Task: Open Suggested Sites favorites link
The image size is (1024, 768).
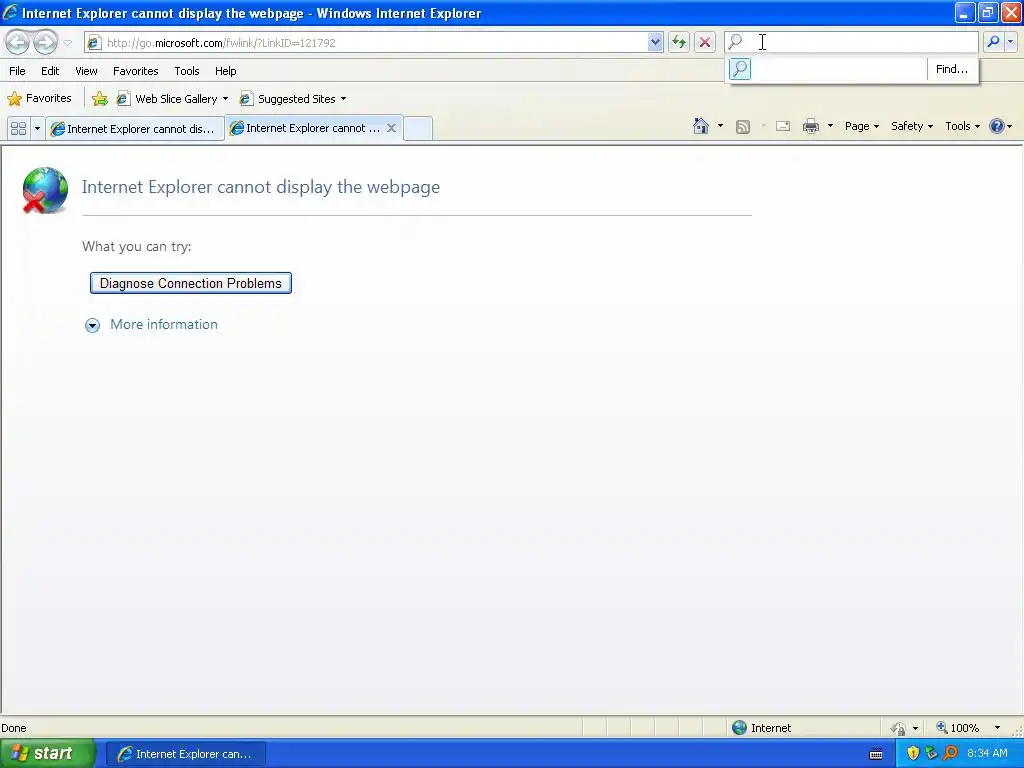Action: (x=288, y=99)
